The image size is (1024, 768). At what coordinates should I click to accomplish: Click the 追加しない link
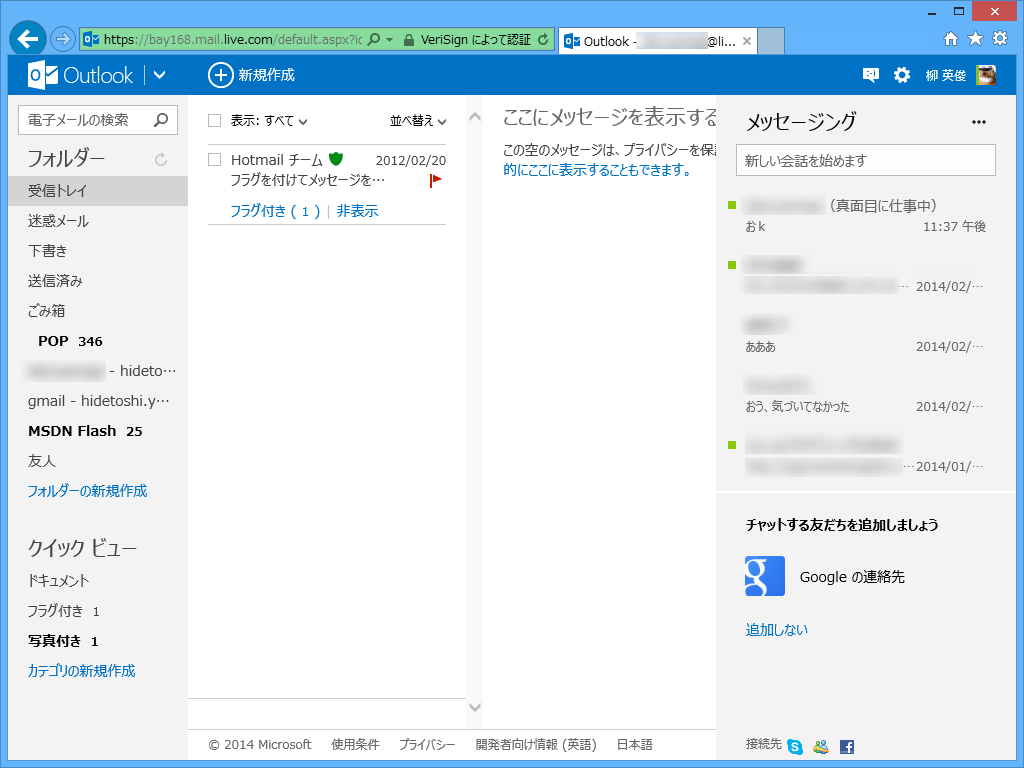[x=776, y=629]
